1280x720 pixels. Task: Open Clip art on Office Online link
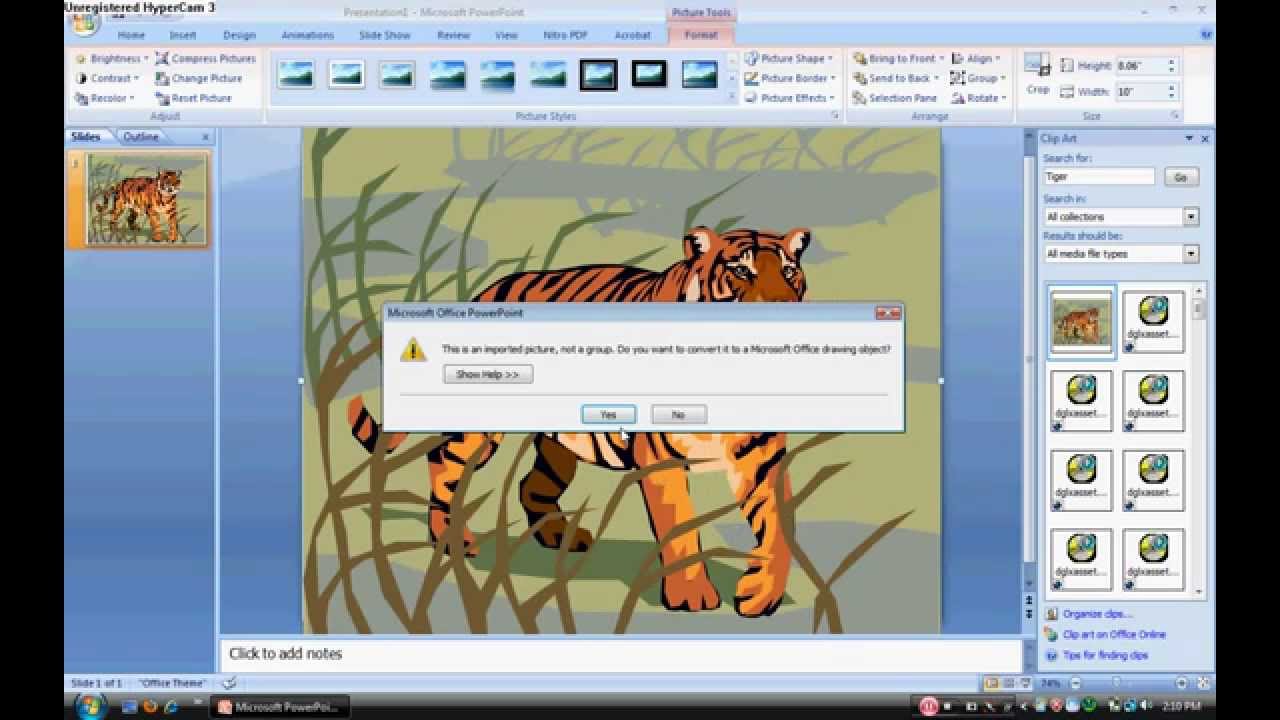pos(1114,634)
